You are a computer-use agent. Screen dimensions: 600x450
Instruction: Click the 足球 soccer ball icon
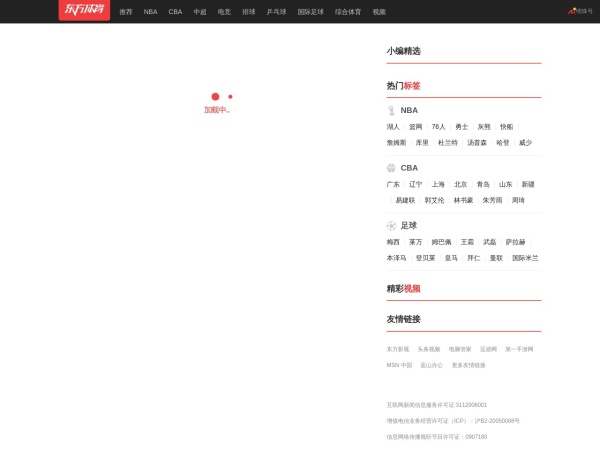pyautogui.click(x=391, y=226)
